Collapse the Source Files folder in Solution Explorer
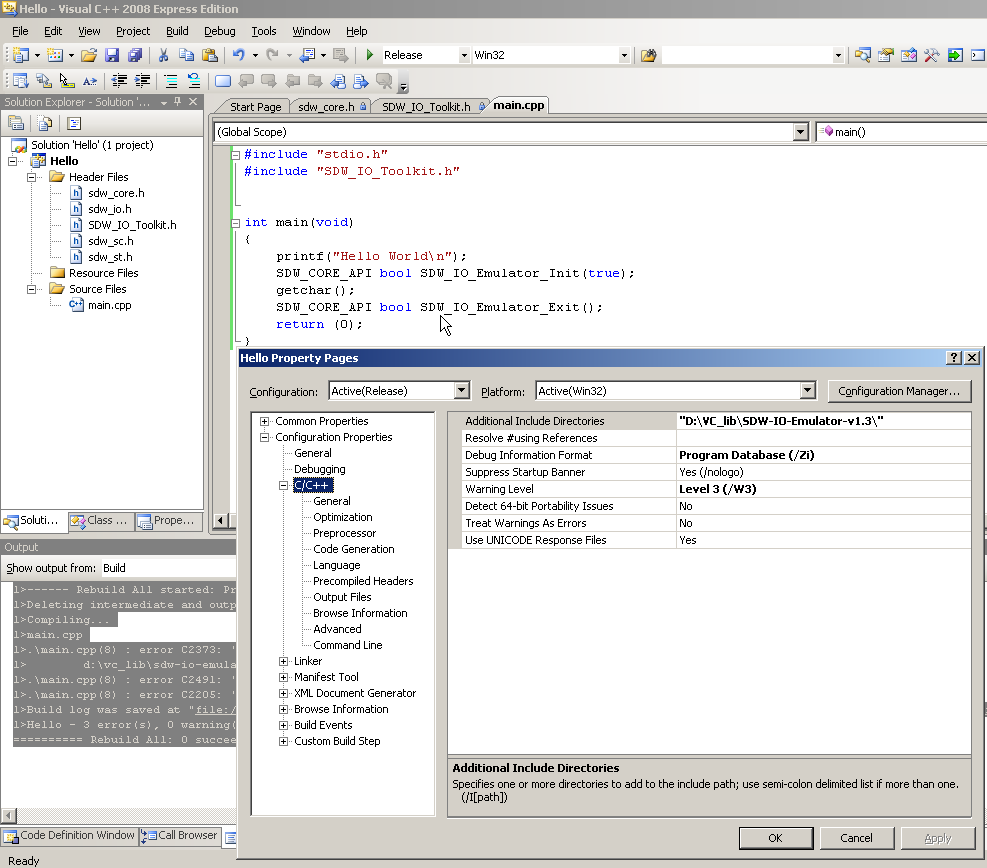This screenshot has width=987, height=868. [31, 290]
